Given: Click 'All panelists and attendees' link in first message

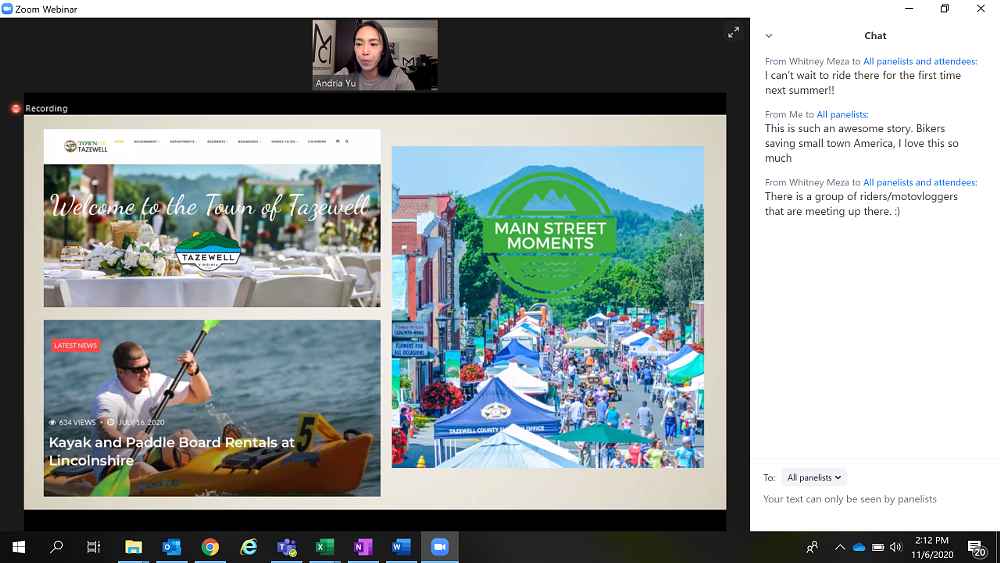Looking at the screenshot, I should click(x=920, y=61).
